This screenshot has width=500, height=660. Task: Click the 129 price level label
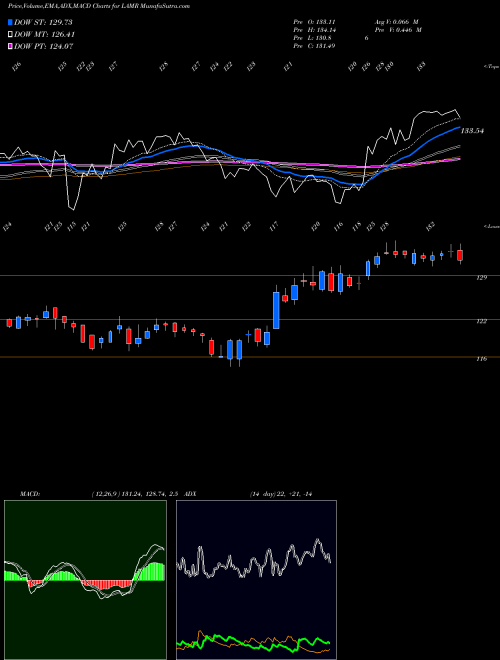coord(482,277)
